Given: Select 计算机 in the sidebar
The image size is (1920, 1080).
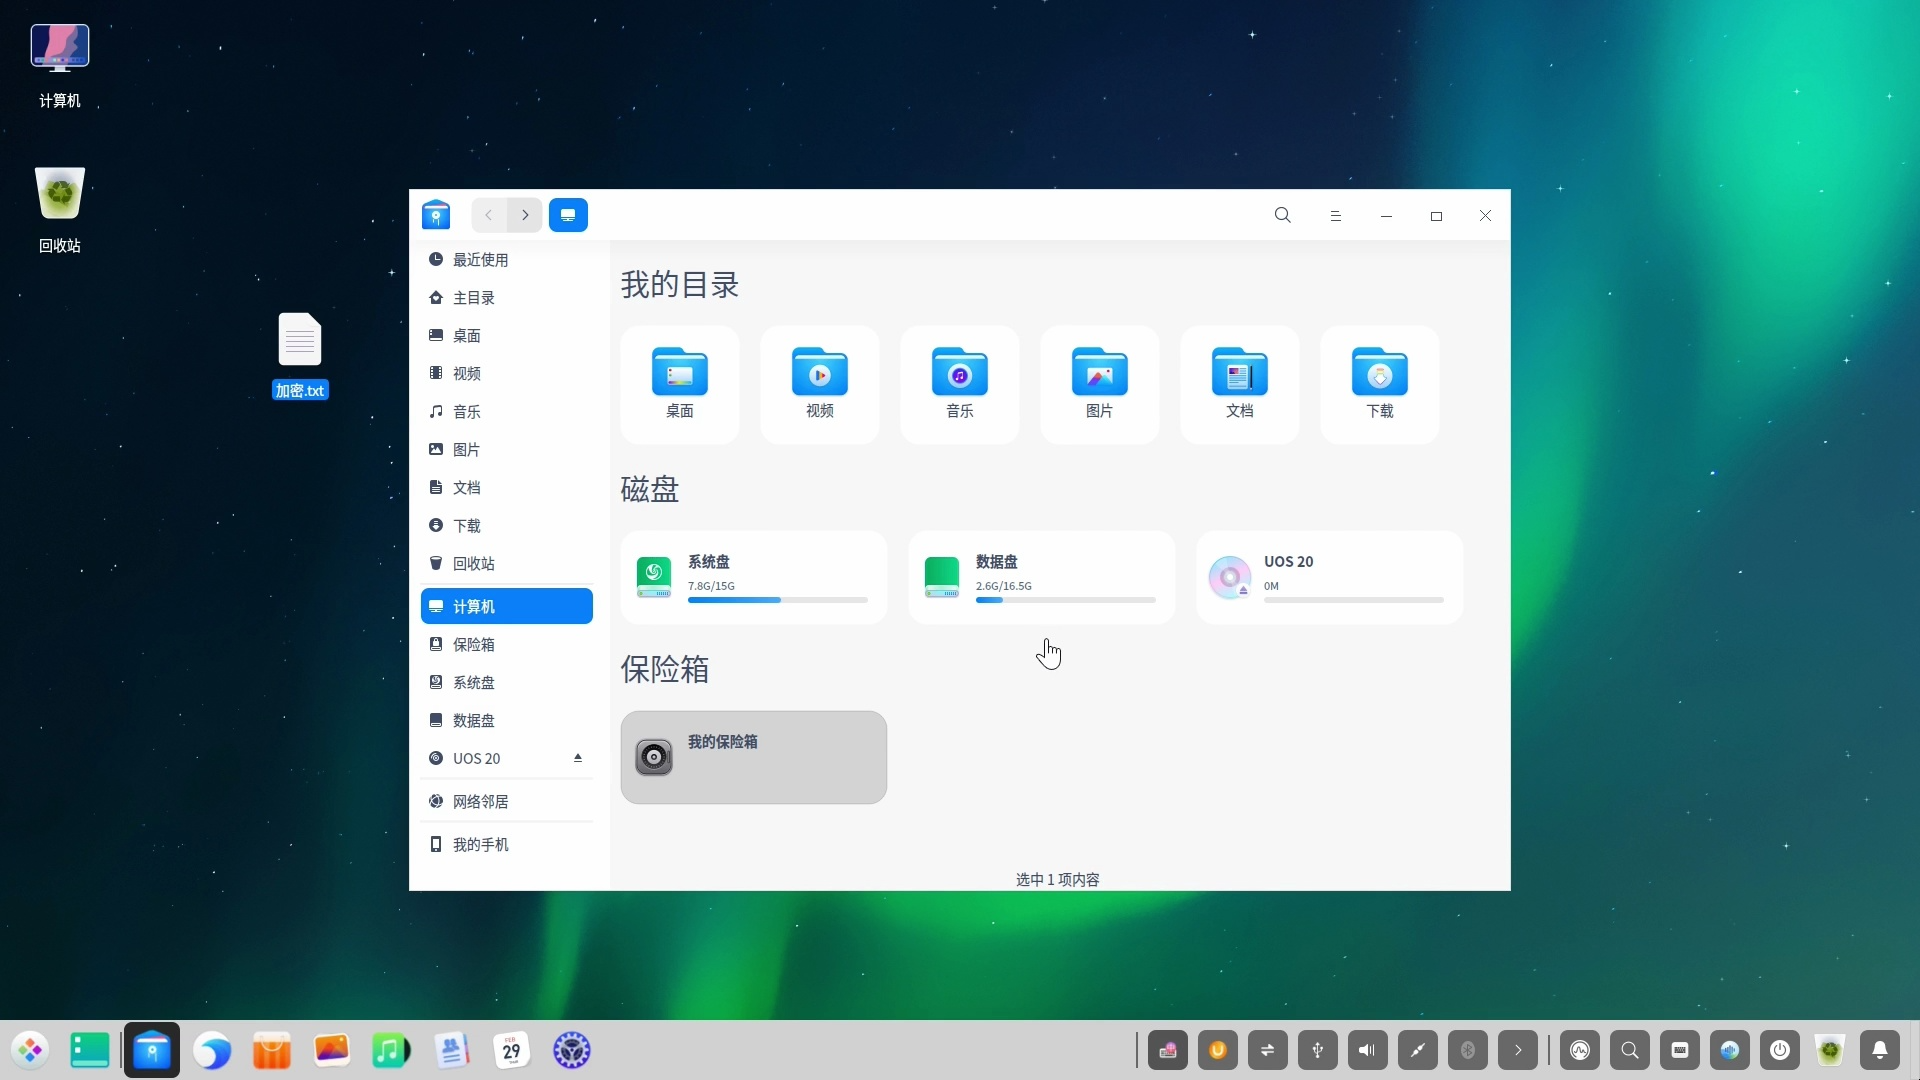Looking at the screenshot, I should point(507,607).
